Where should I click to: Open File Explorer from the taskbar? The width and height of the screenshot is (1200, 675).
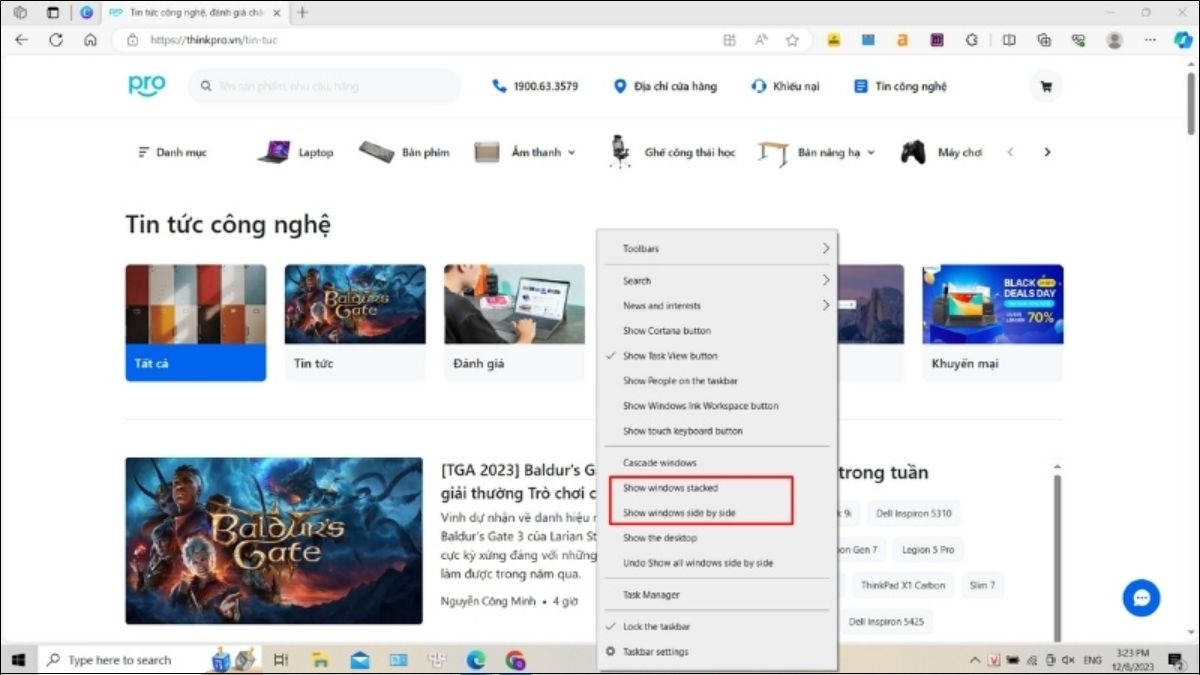[x=320, y=660]
